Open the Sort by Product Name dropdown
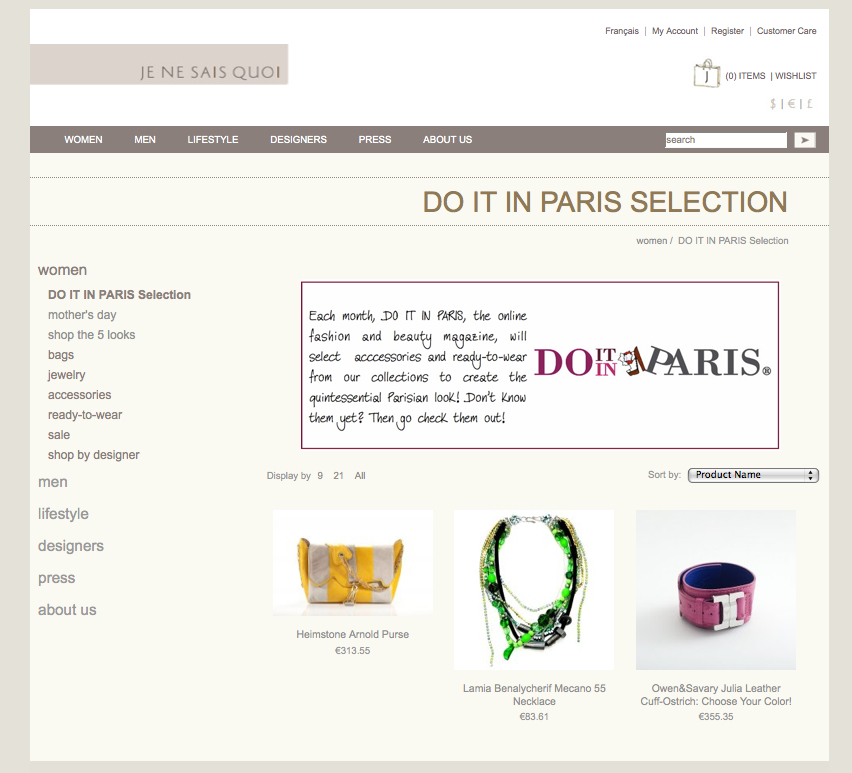This screenshot has width=852, height=773. tap(753, 475)
